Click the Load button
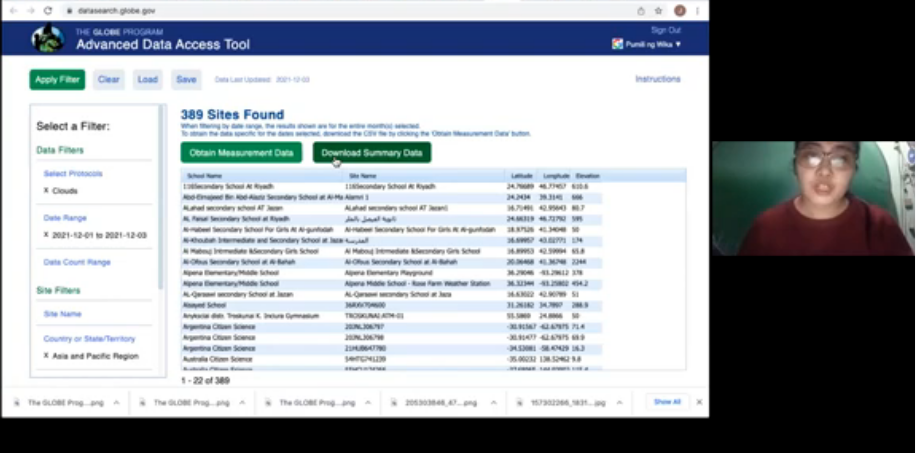Viewport: 916px width, 453px height. click(148, 79)
